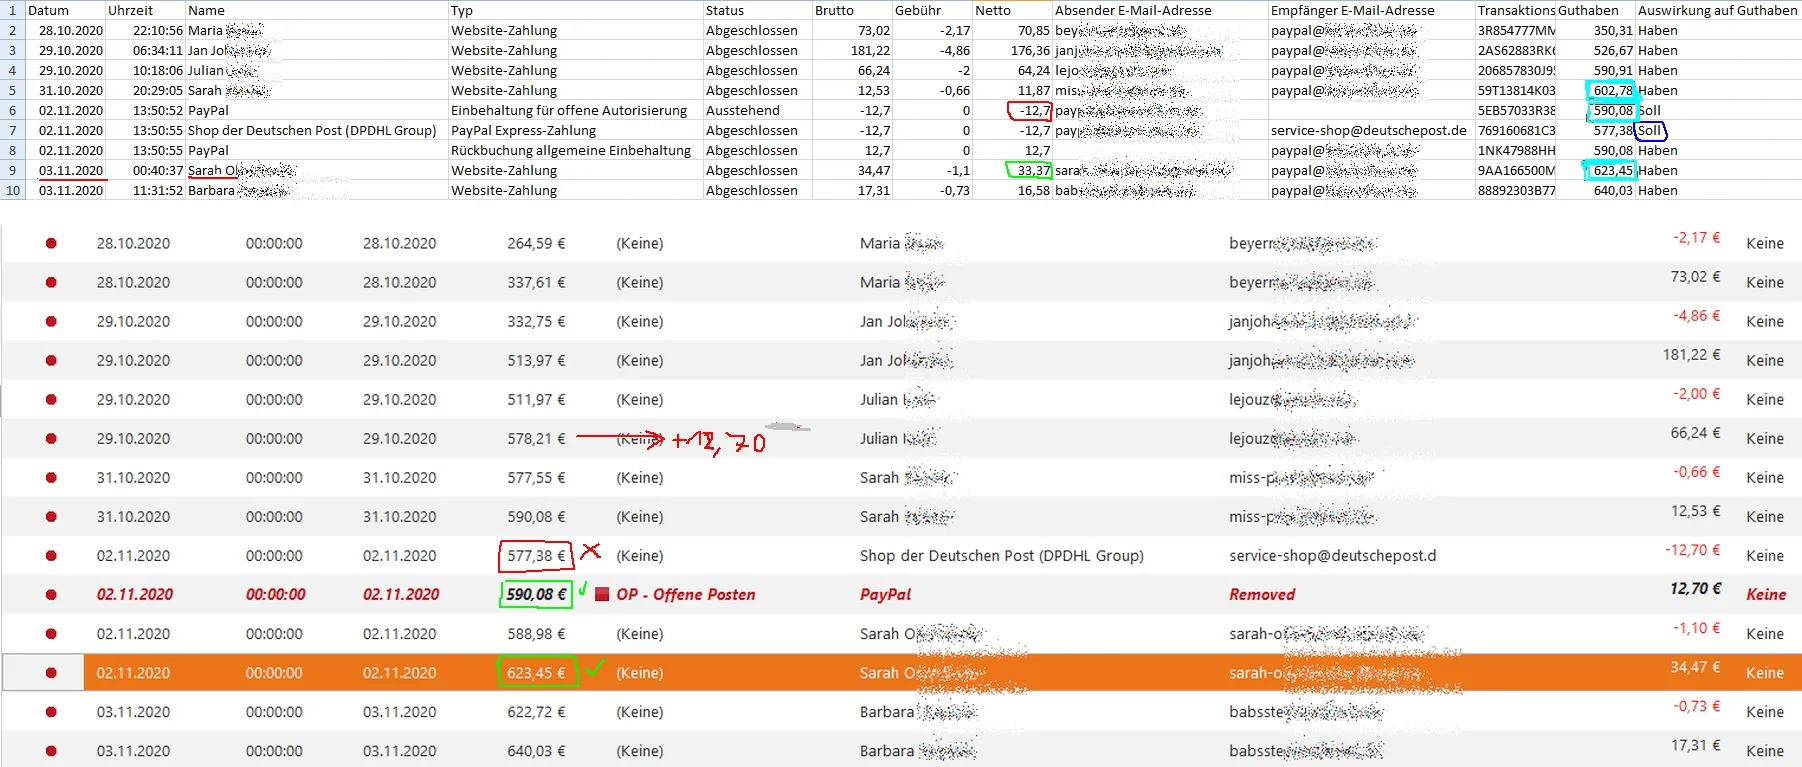Select the Status column header cell
The height and width of the screenshot is (767, 1802).
[x=757, y=10]
